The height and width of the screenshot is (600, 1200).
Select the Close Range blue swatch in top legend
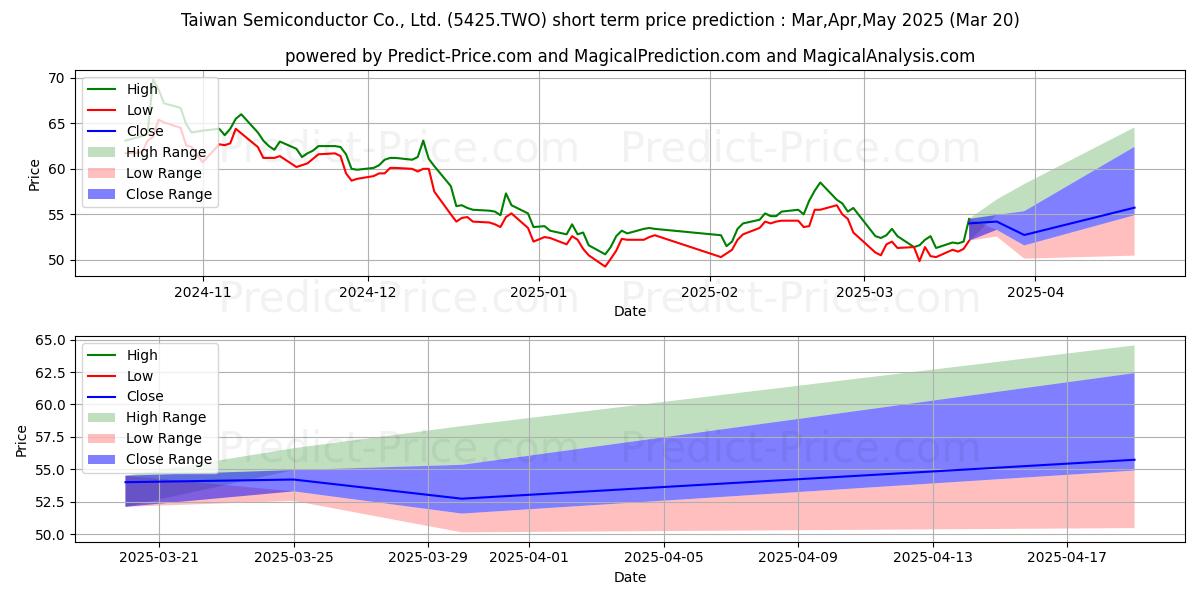[x=101, y=194]
